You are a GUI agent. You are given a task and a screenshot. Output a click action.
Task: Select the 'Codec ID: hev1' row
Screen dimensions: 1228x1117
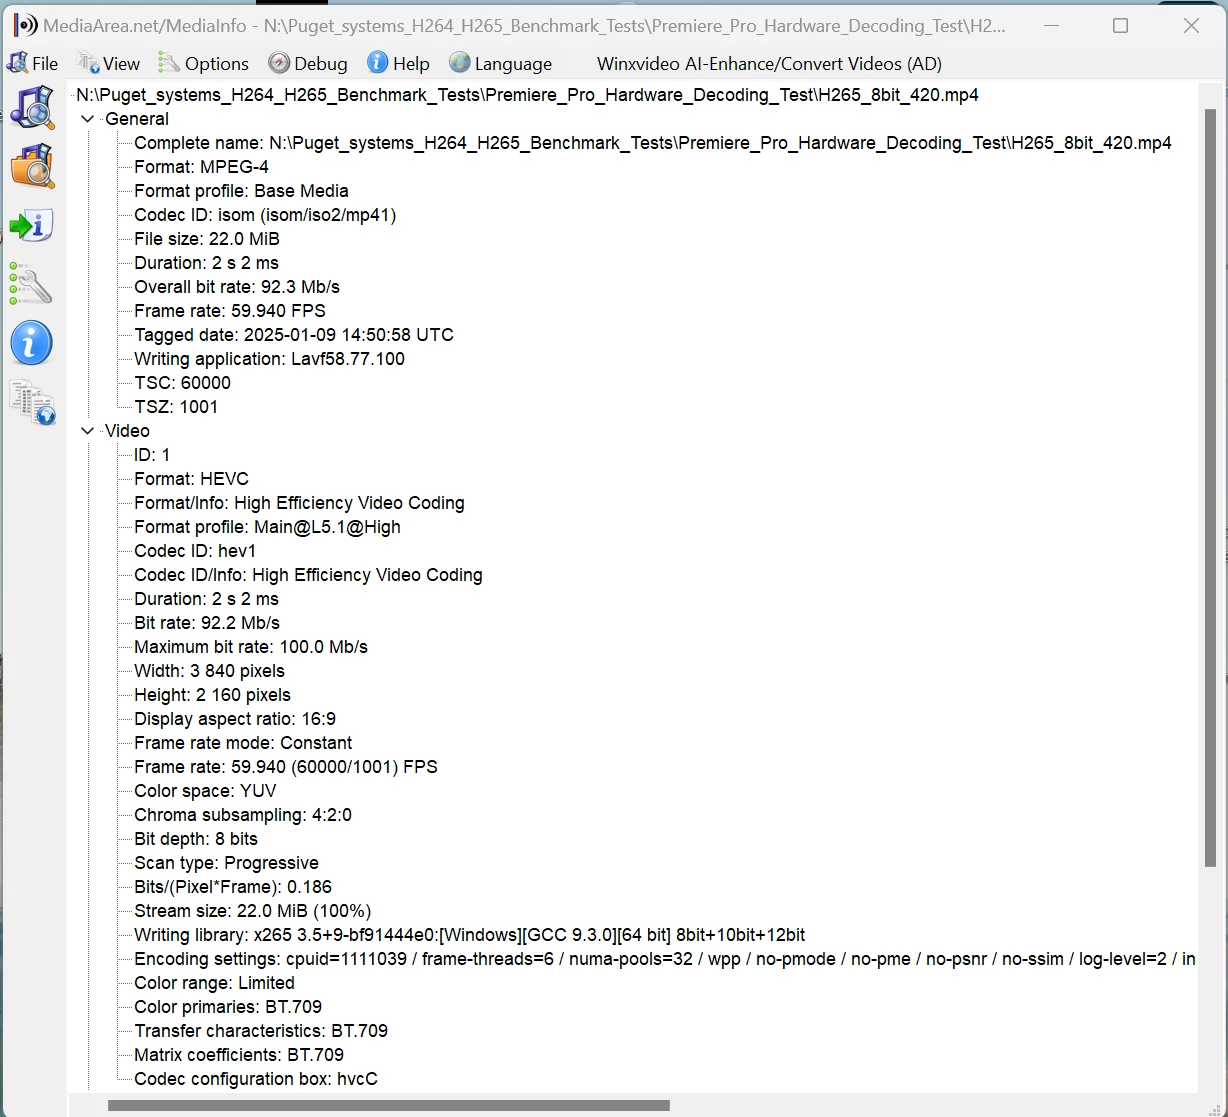(x=195, y=551)
